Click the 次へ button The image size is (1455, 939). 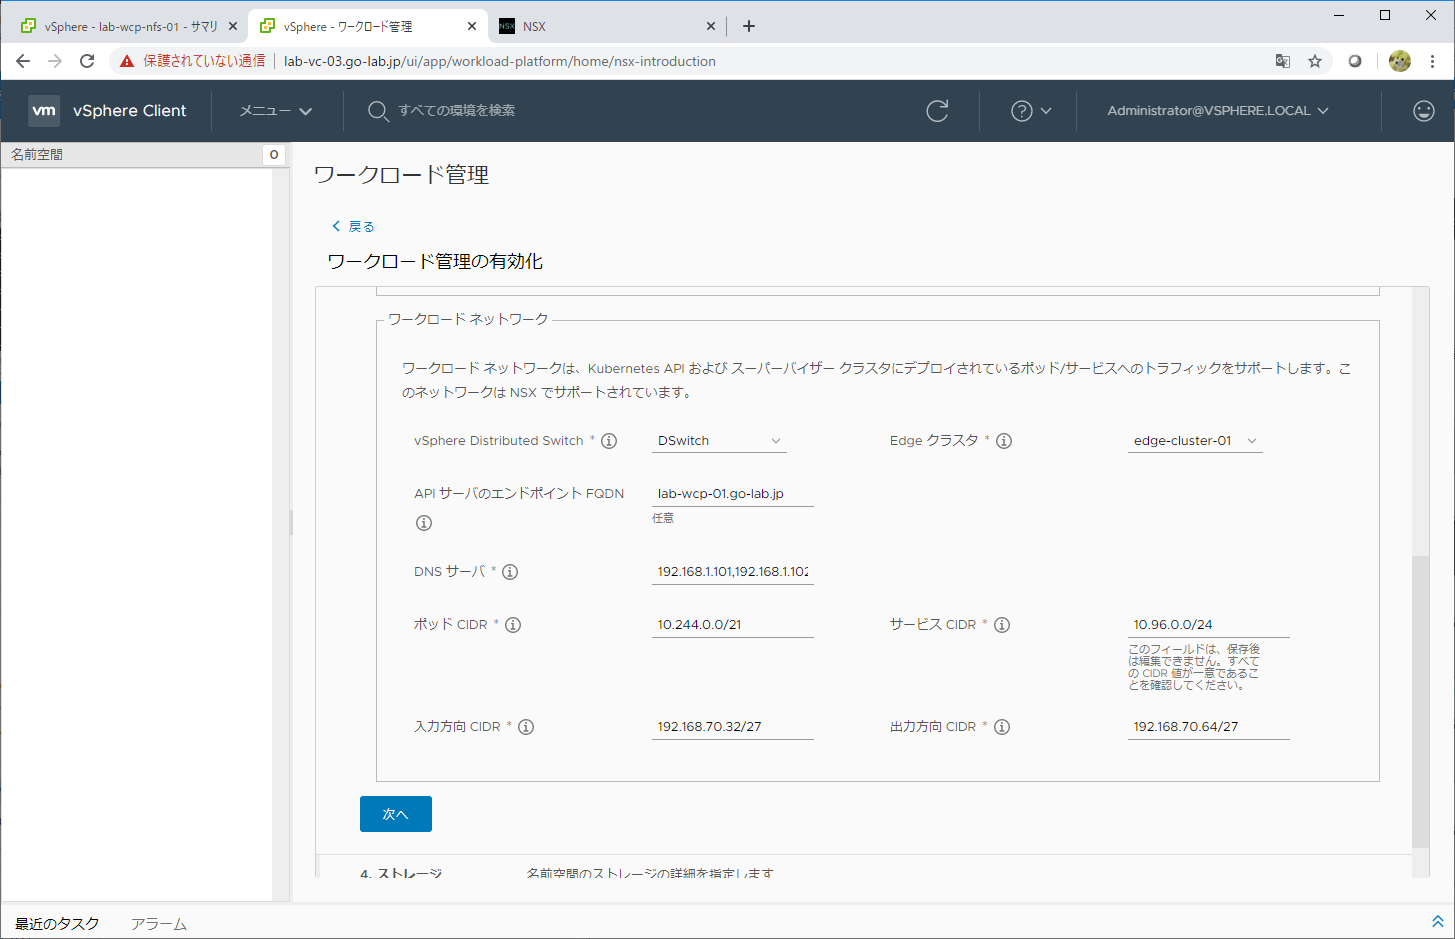click(396, 814)
